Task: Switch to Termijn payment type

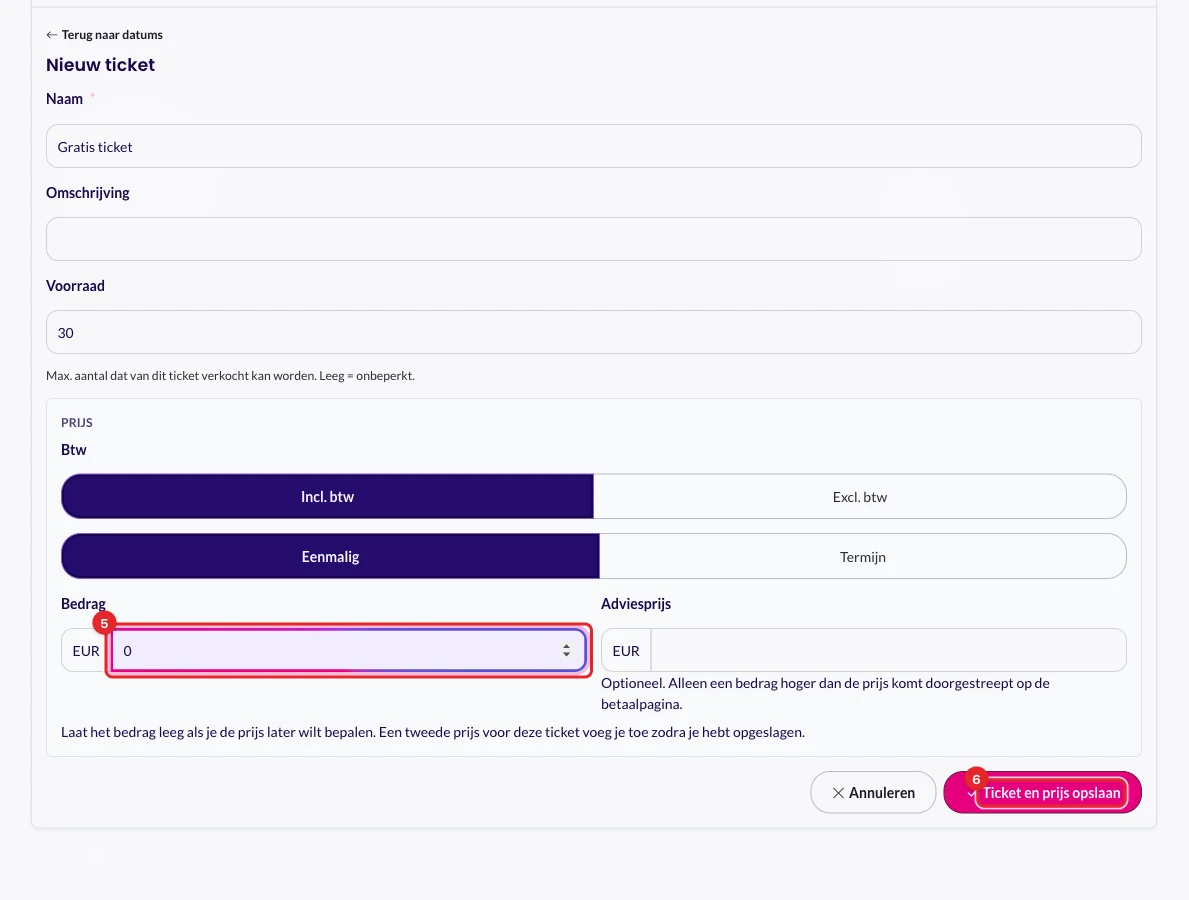Action: tap(863, 557)
